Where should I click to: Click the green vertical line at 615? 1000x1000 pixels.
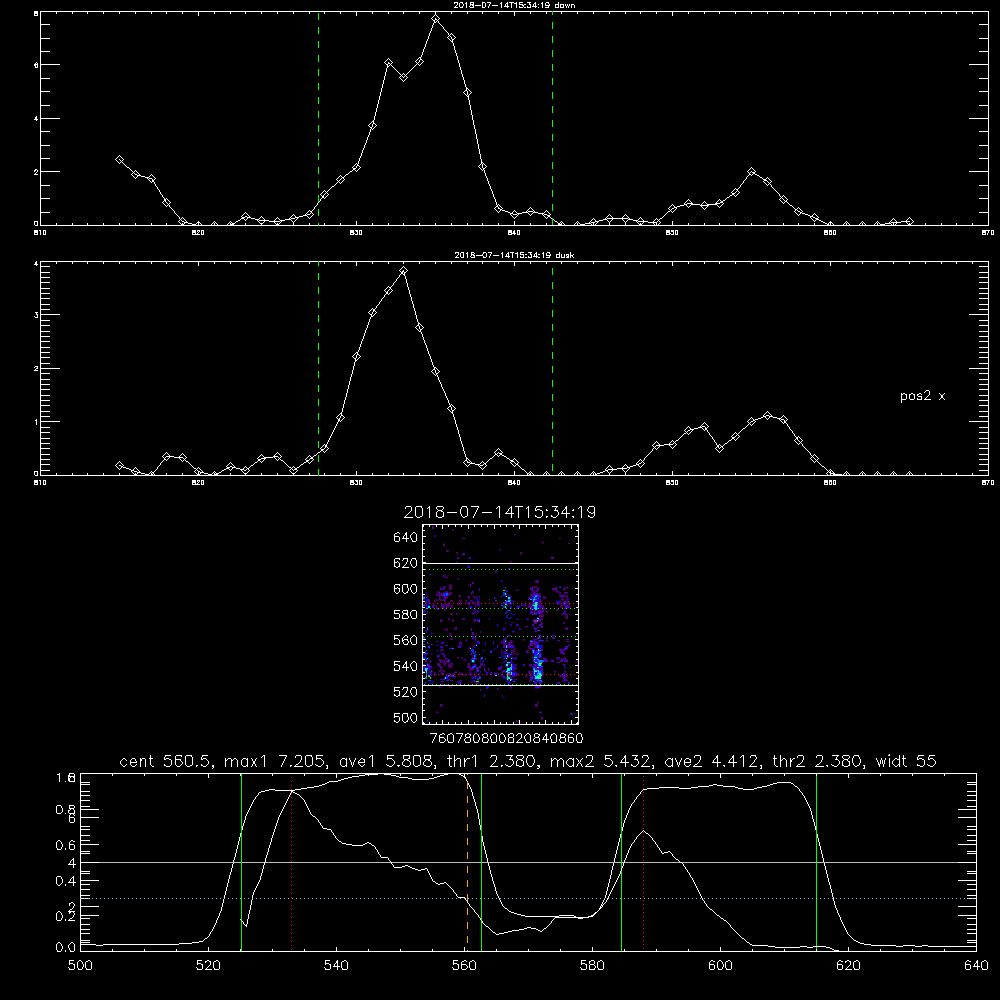coord(816,862)
